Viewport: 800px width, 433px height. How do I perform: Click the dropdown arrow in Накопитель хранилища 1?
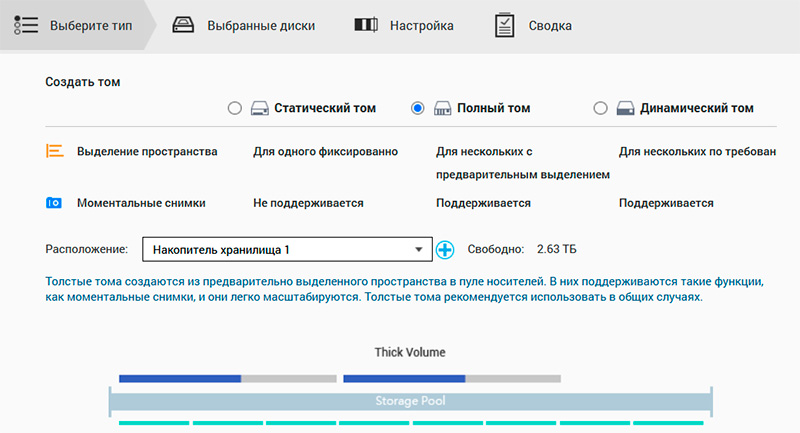pyautogui.click(x=419, y=250)
